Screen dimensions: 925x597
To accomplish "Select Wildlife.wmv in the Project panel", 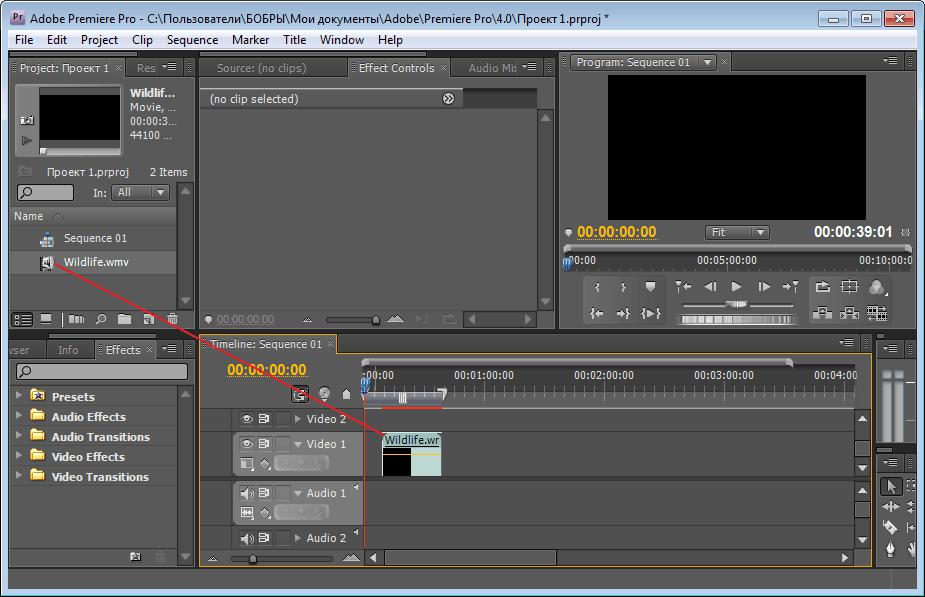I will coord(96,263).
